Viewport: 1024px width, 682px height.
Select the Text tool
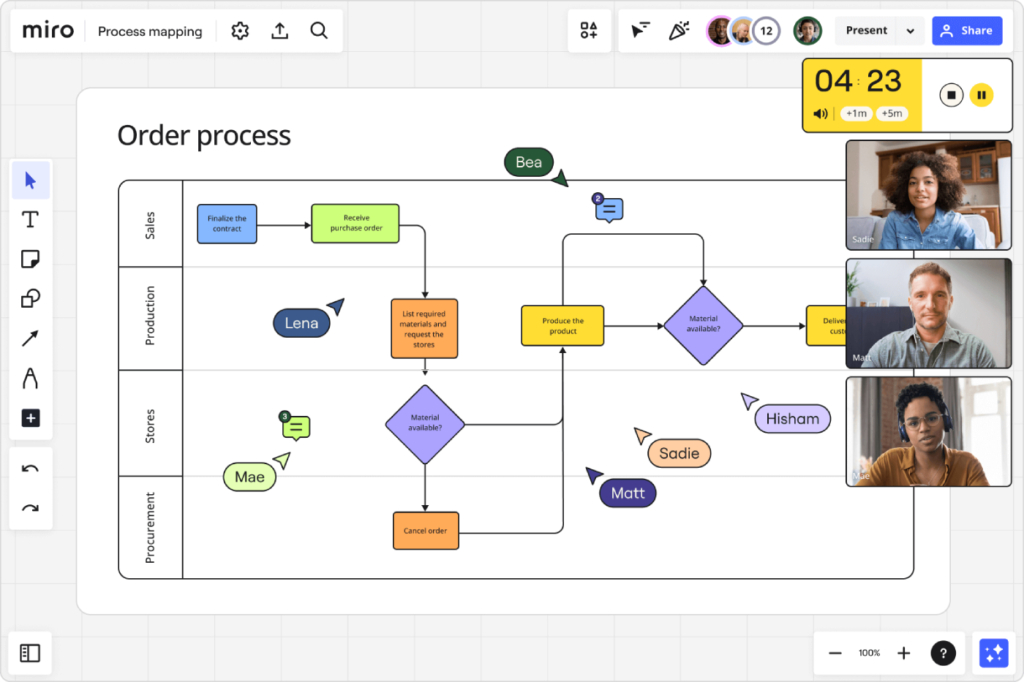(x=30, y=219)
